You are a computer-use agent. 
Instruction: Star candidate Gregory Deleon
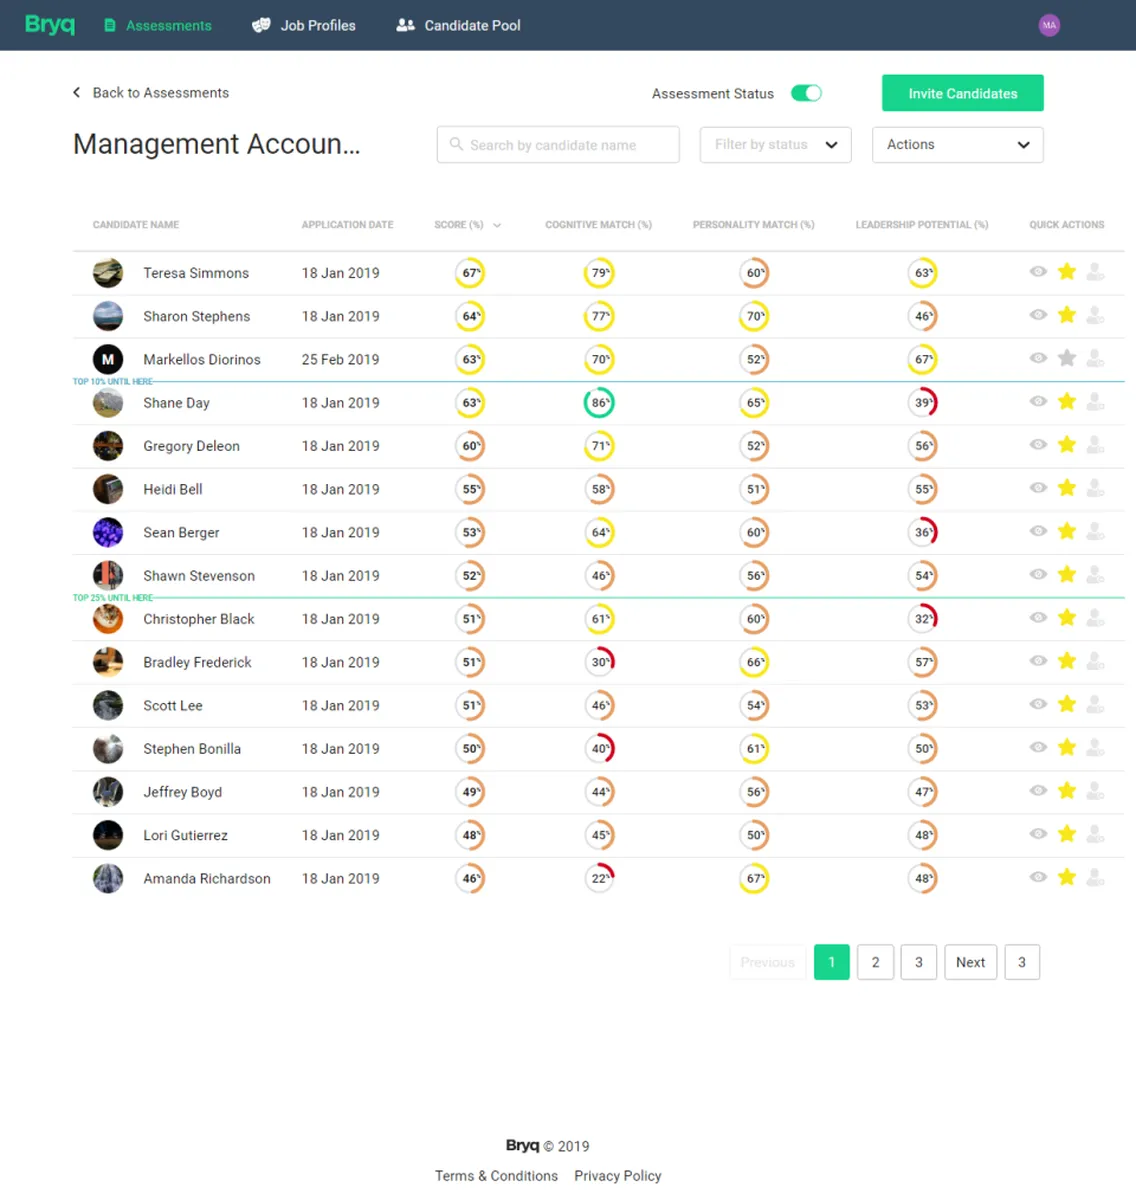point(1067,444)
